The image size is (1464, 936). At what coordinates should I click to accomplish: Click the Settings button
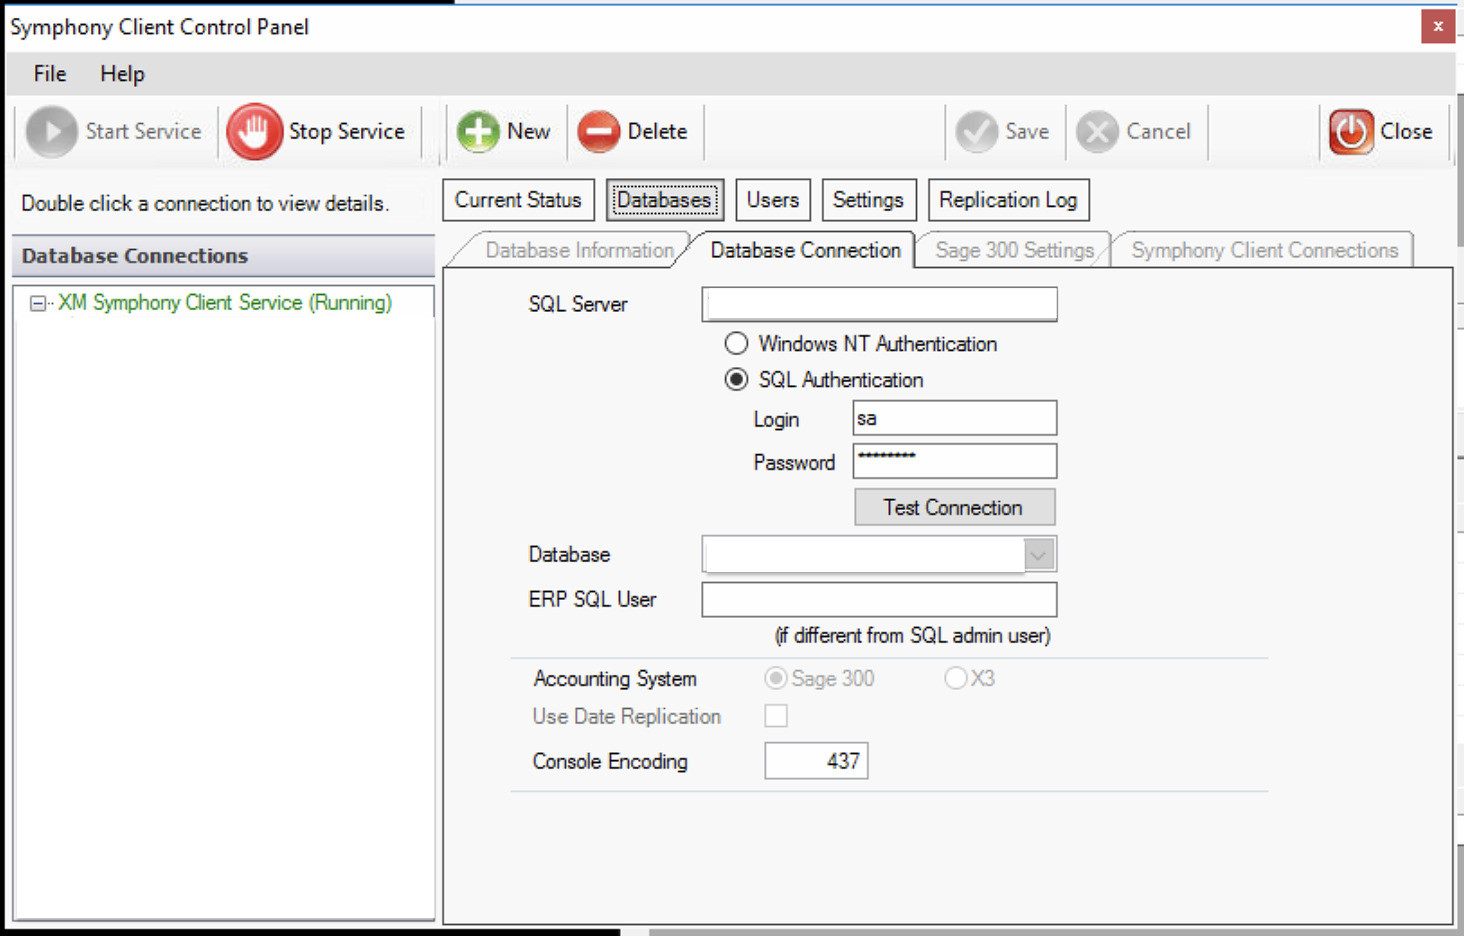[x=868, y=200]
